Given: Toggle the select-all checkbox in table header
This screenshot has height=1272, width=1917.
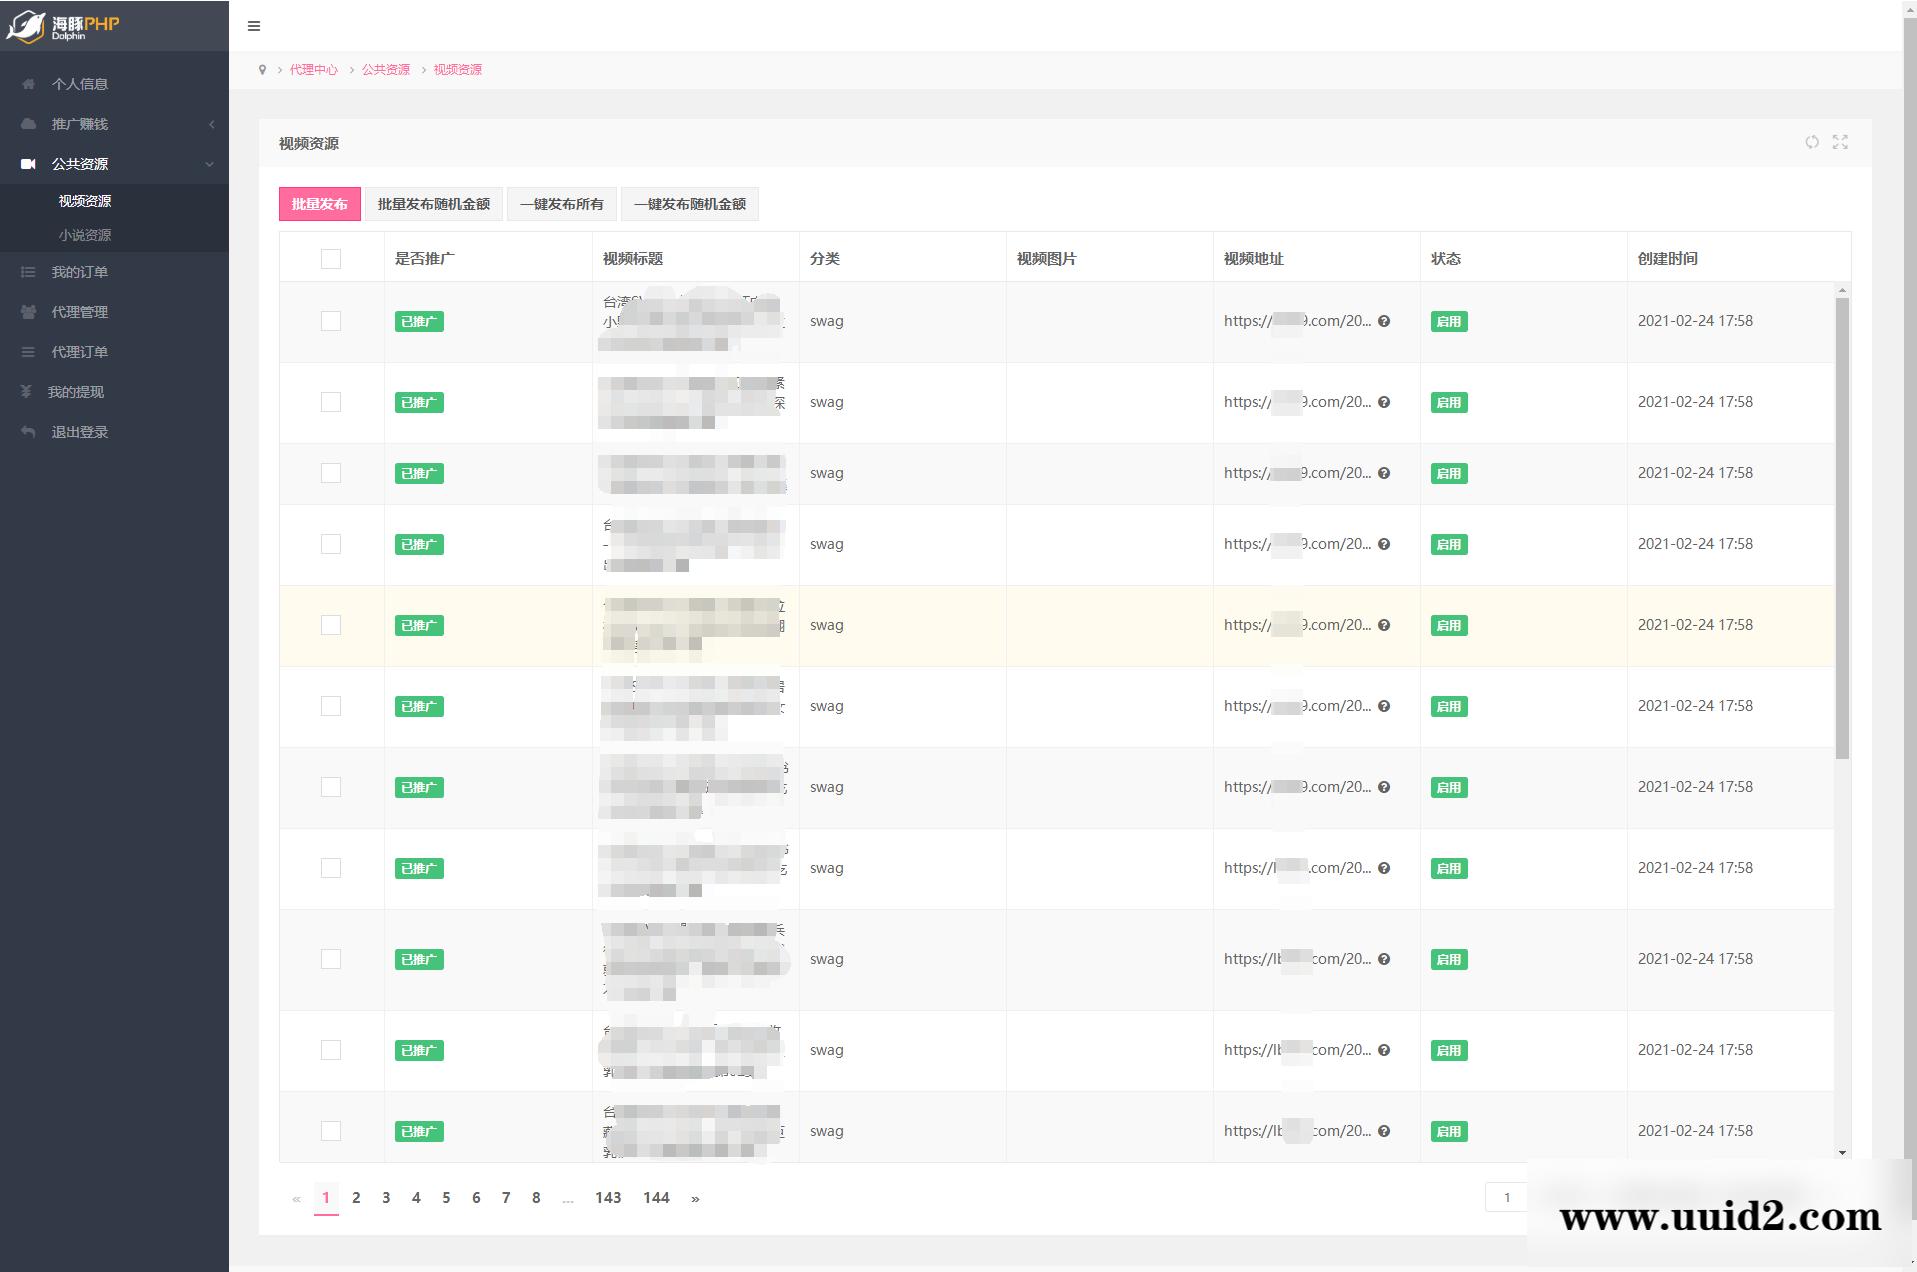Looking at the screenshot, I should [331, 259].
